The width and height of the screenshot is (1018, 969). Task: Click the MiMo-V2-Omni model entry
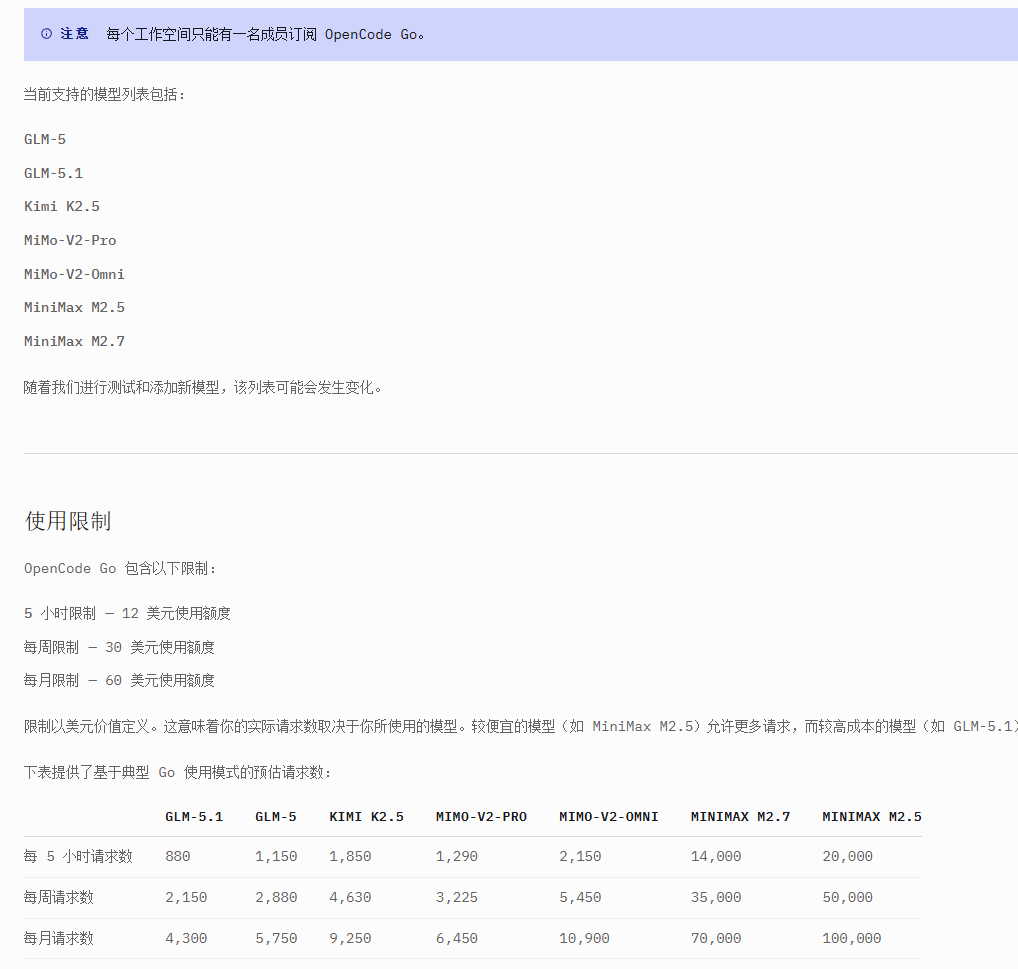tap(74, 273)
